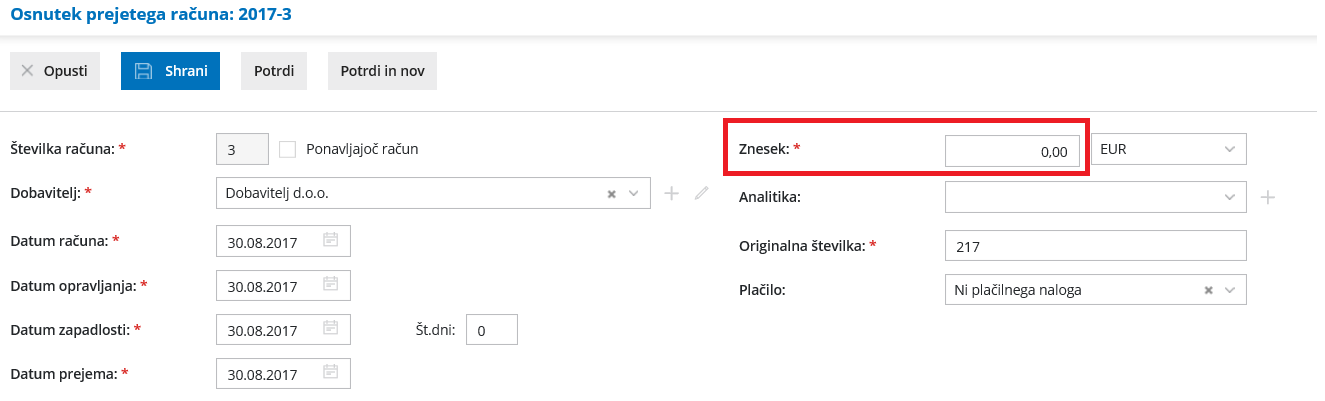The image size is (1325, 401).
Task: Click the Shrani save button
Action: [x=170, y=71]
